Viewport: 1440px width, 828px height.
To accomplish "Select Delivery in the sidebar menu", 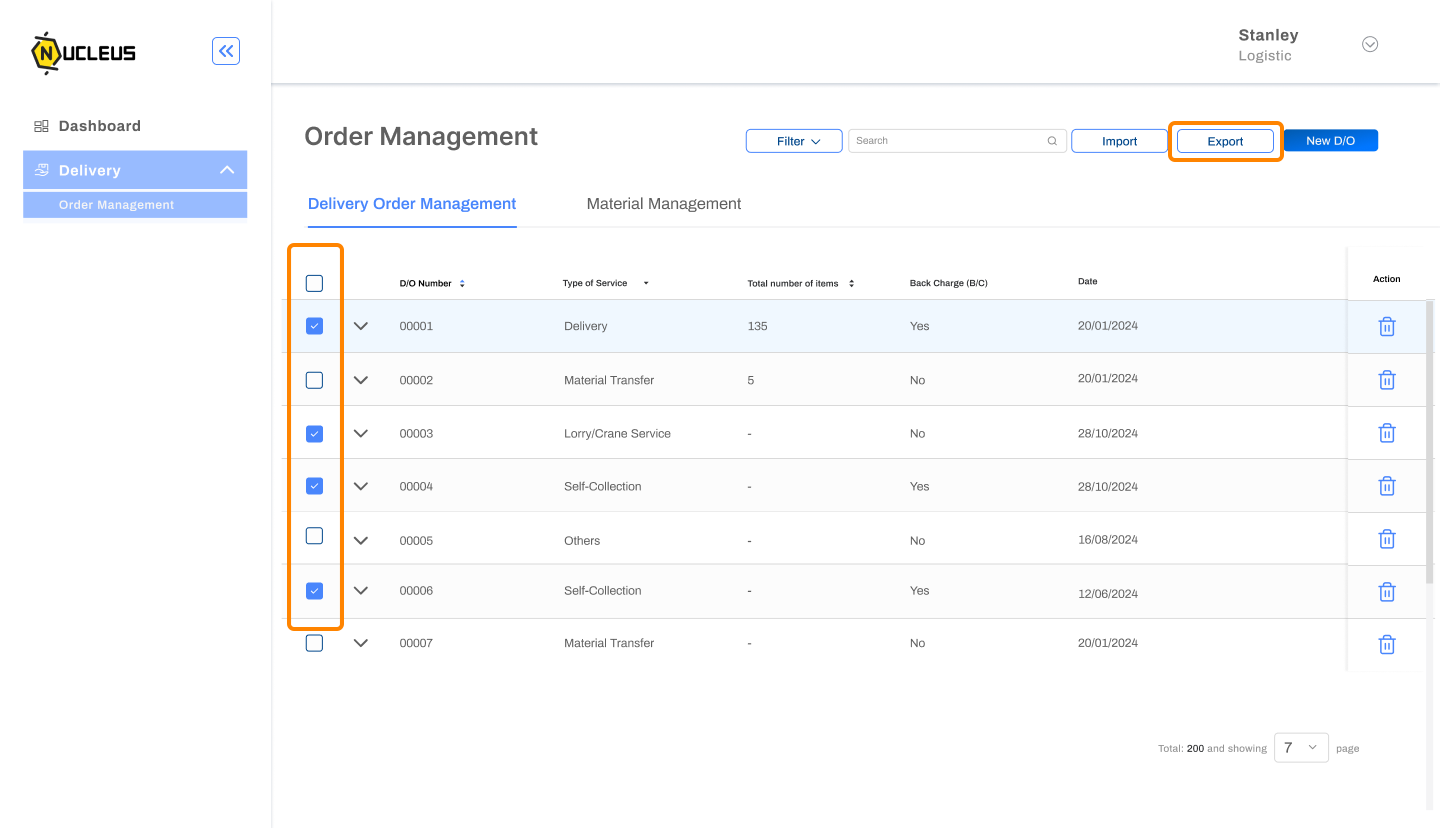I will (135, 170).
